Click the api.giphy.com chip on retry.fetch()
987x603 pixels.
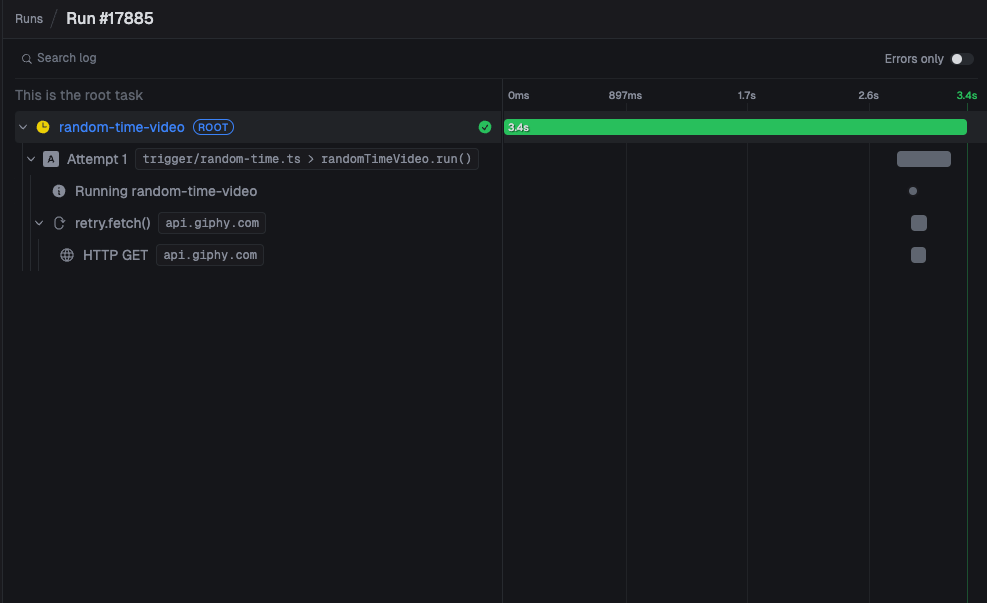[212, 223]
